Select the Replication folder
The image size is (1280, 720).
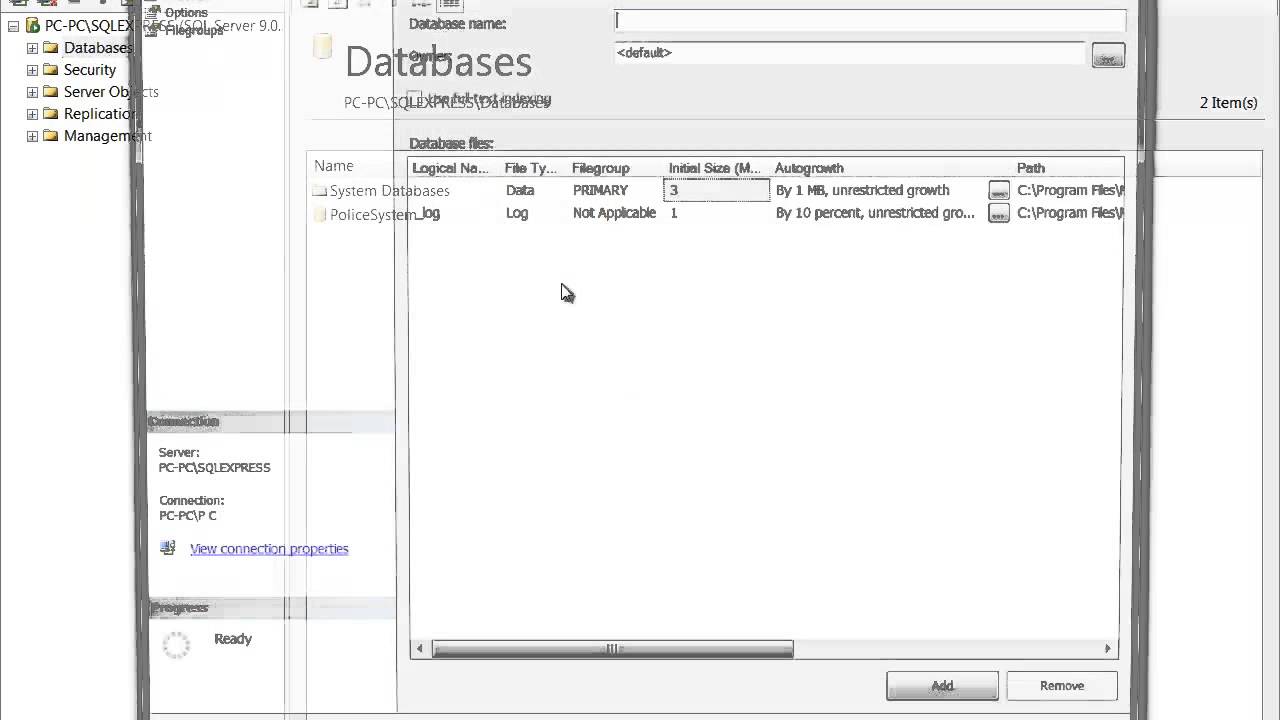pos(100,114)
